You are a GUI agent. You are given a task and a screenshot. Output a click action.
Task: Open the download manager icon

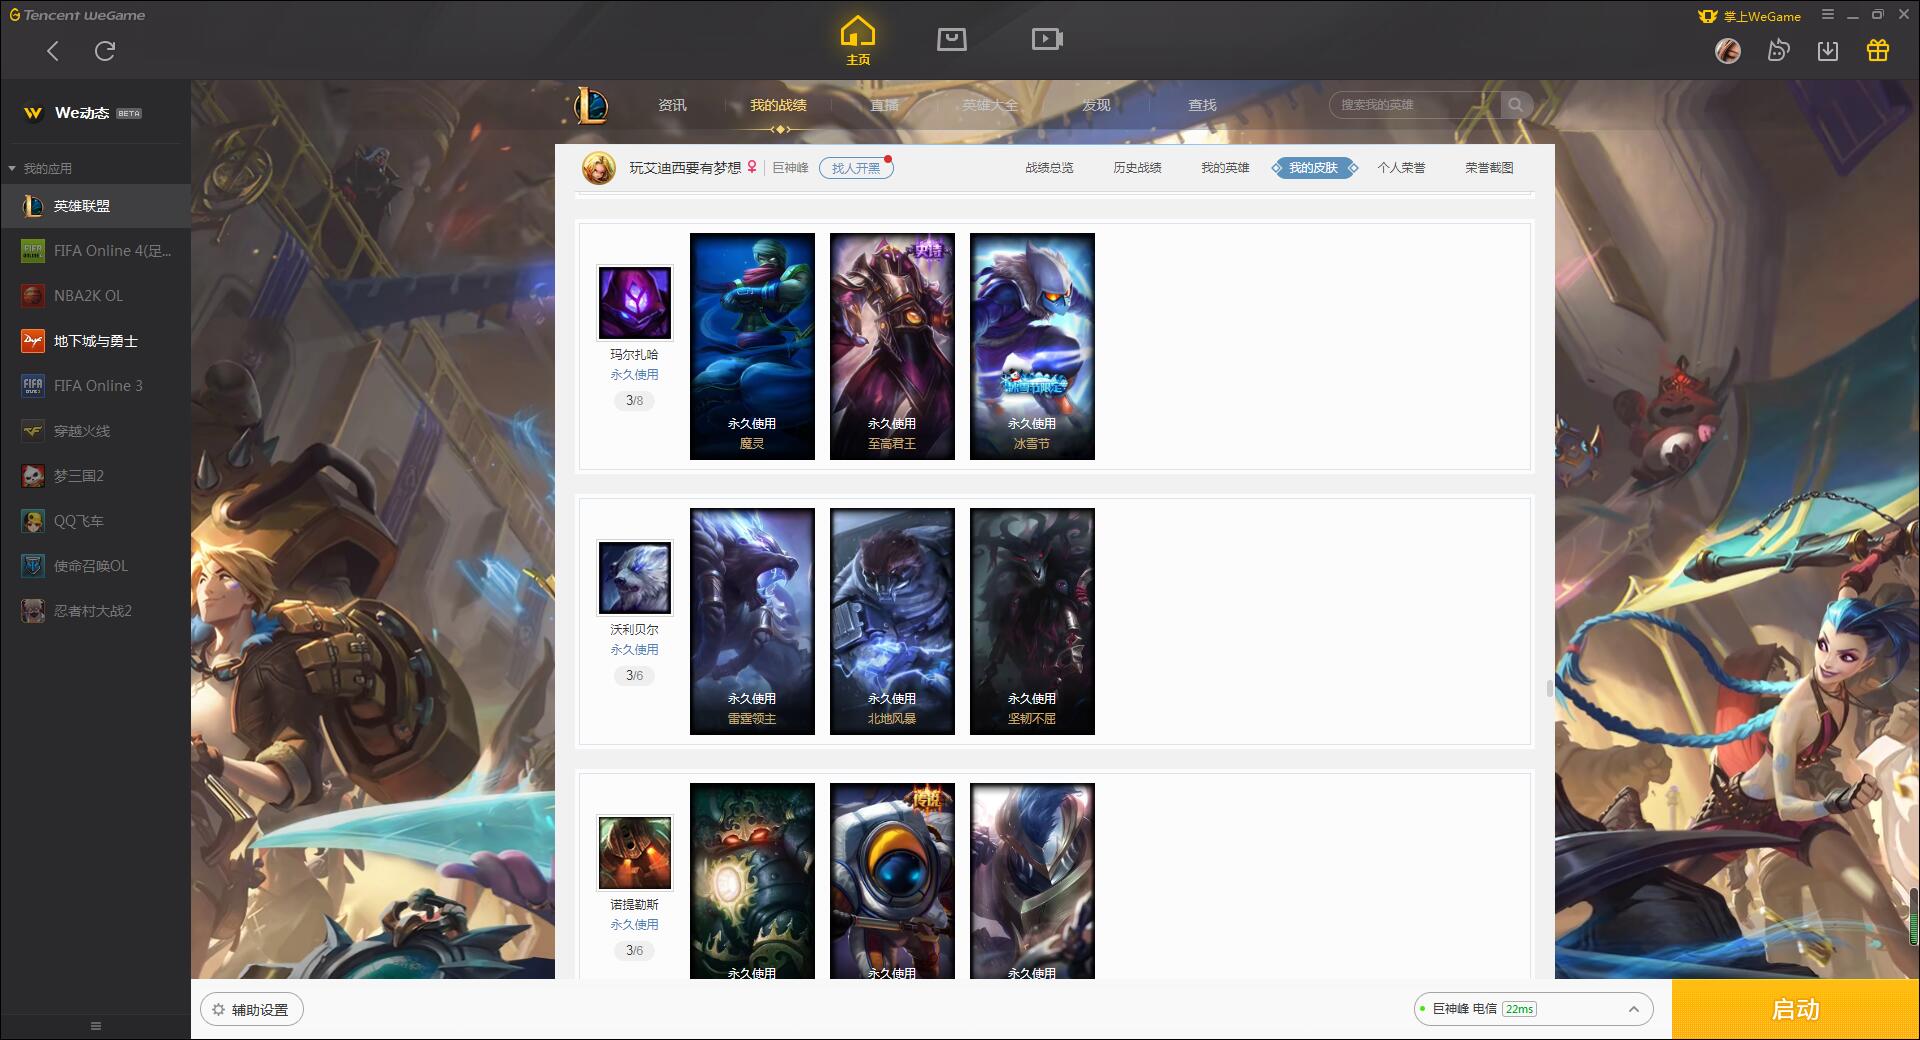click(1828, 50)
